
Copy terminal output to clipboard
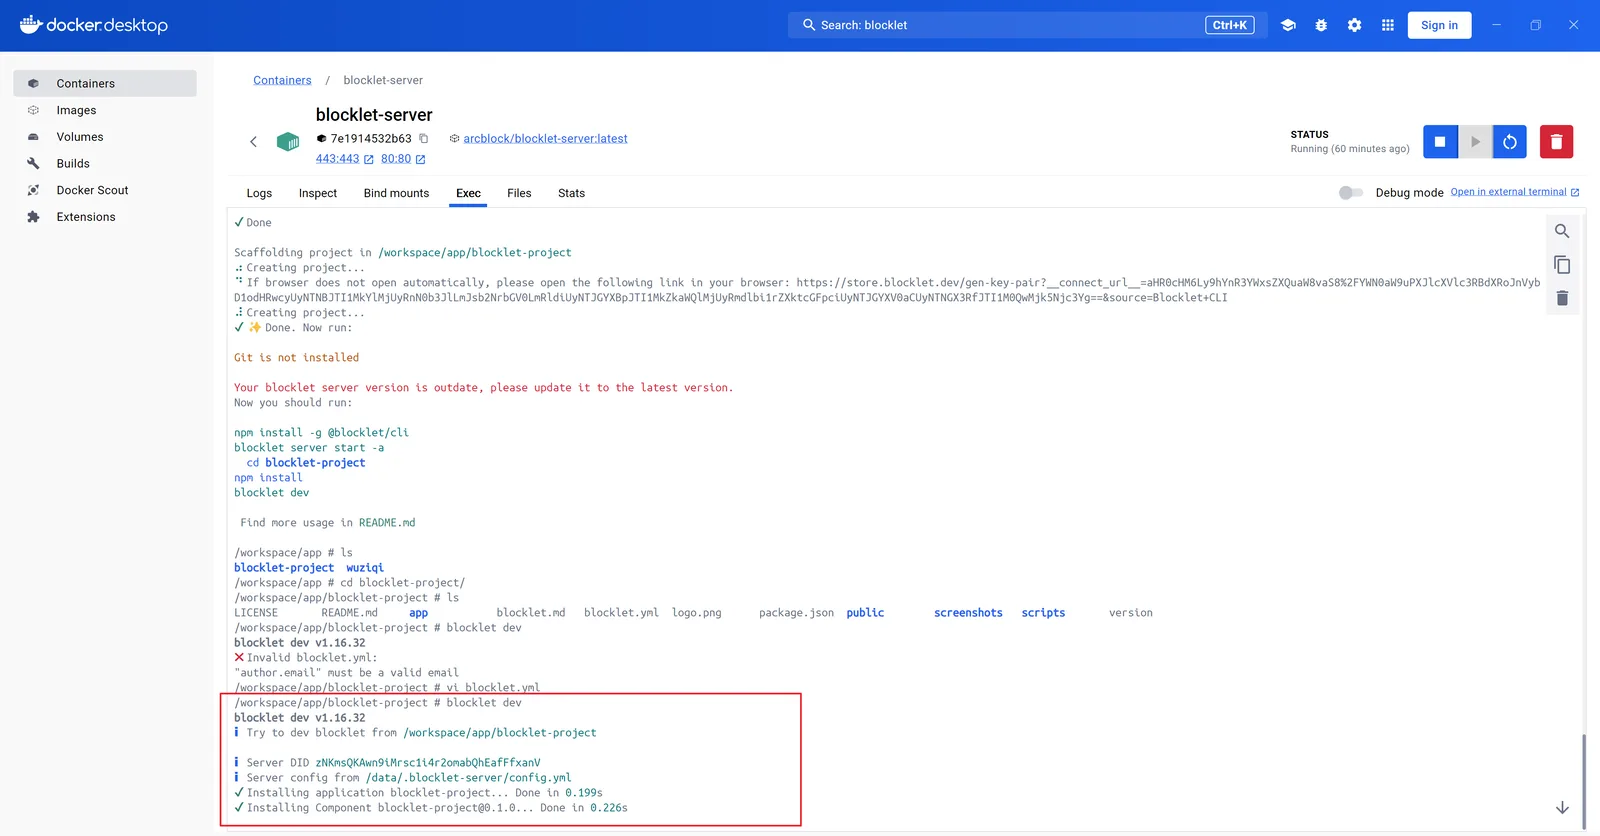tap(1562, 265)
